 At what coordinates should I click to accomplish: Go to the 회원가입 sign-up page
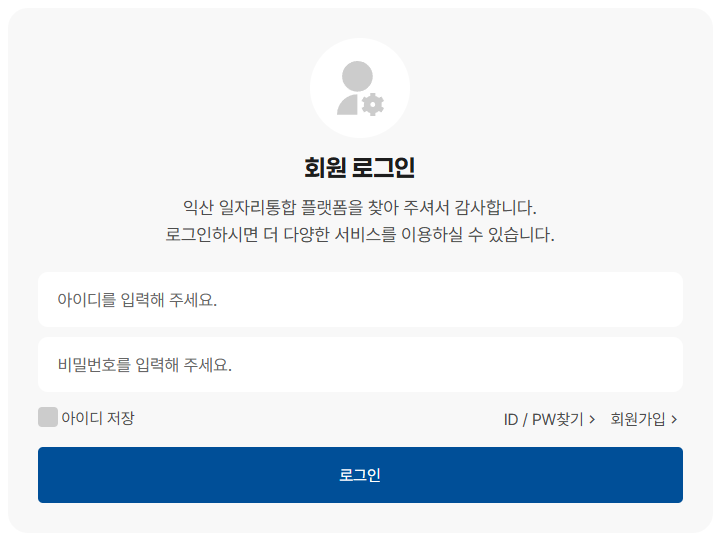[638, 420]
